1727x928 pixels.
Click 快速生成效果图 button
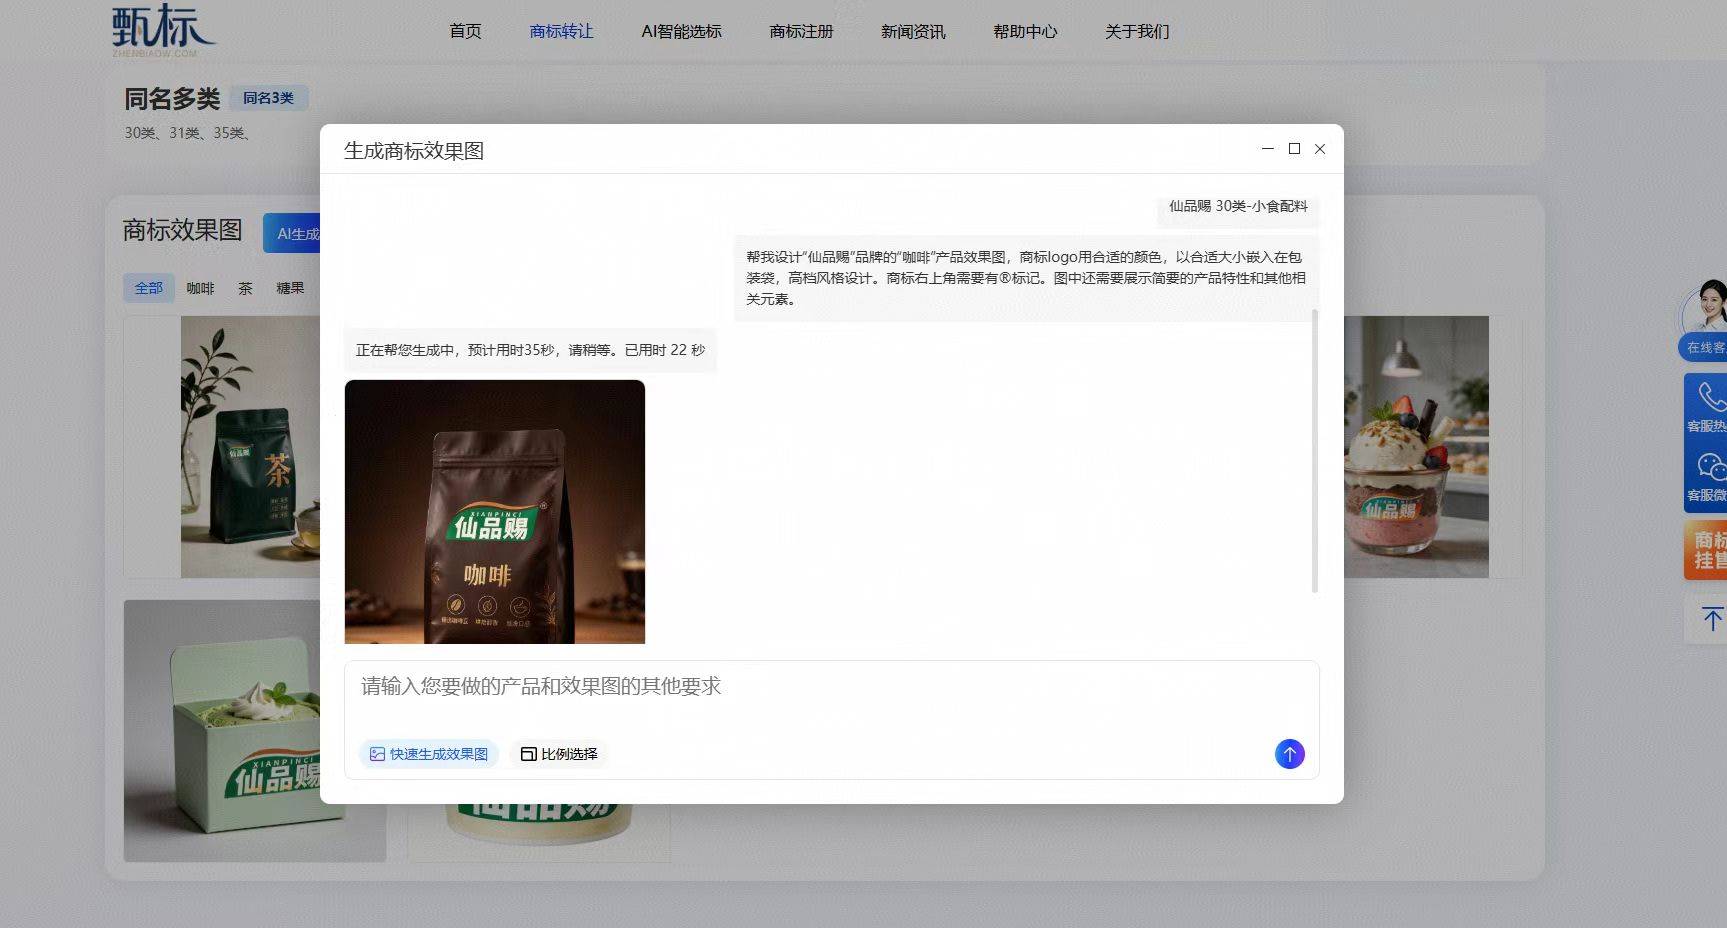pyautogui.click(x=429, y=754)
